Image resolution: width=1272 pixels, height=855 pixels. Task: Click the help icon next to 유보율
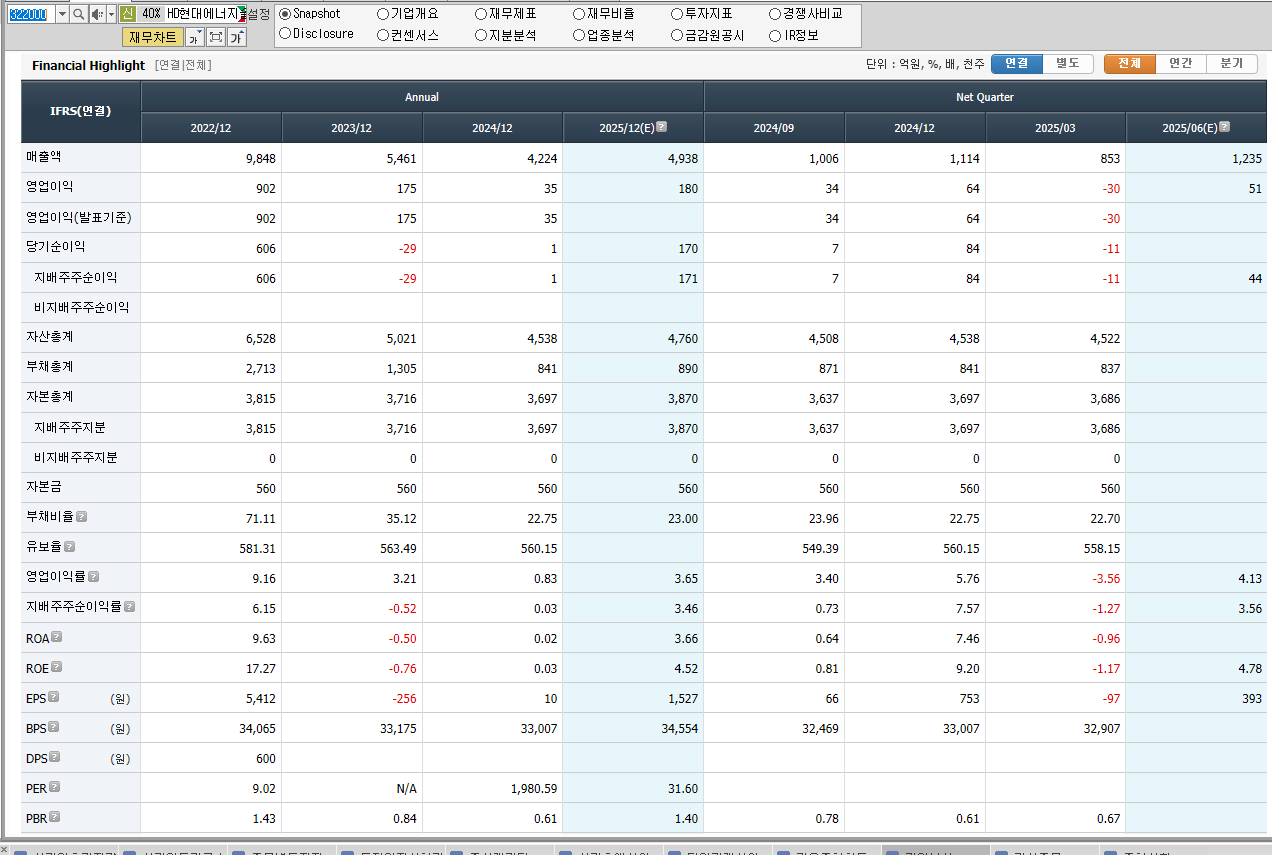pos(70,547)
